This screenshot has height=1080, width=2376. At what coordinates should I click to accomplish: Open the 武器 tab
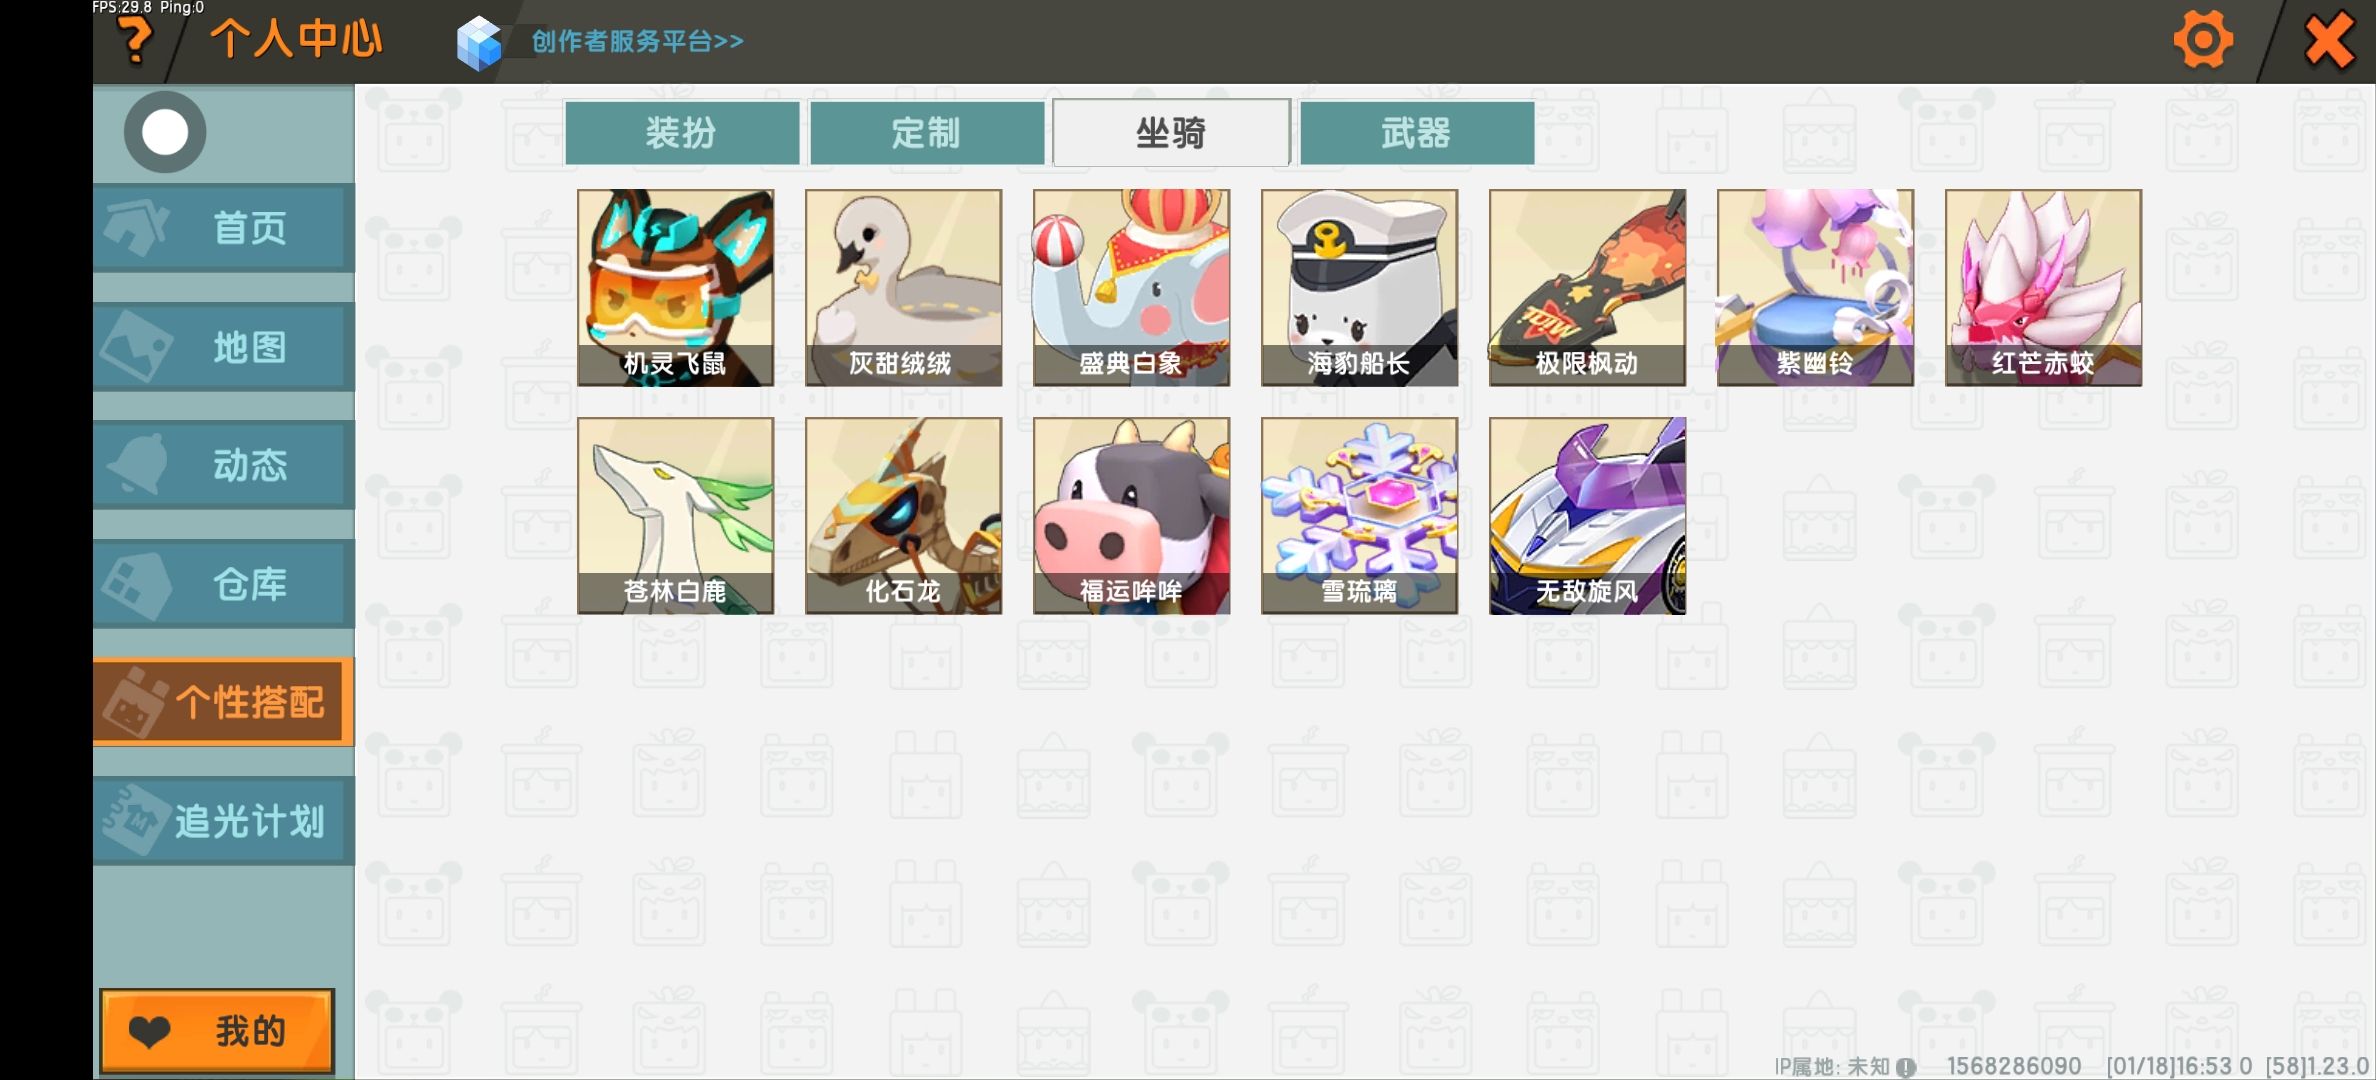pyautogui.click(x=1416, y=132)
